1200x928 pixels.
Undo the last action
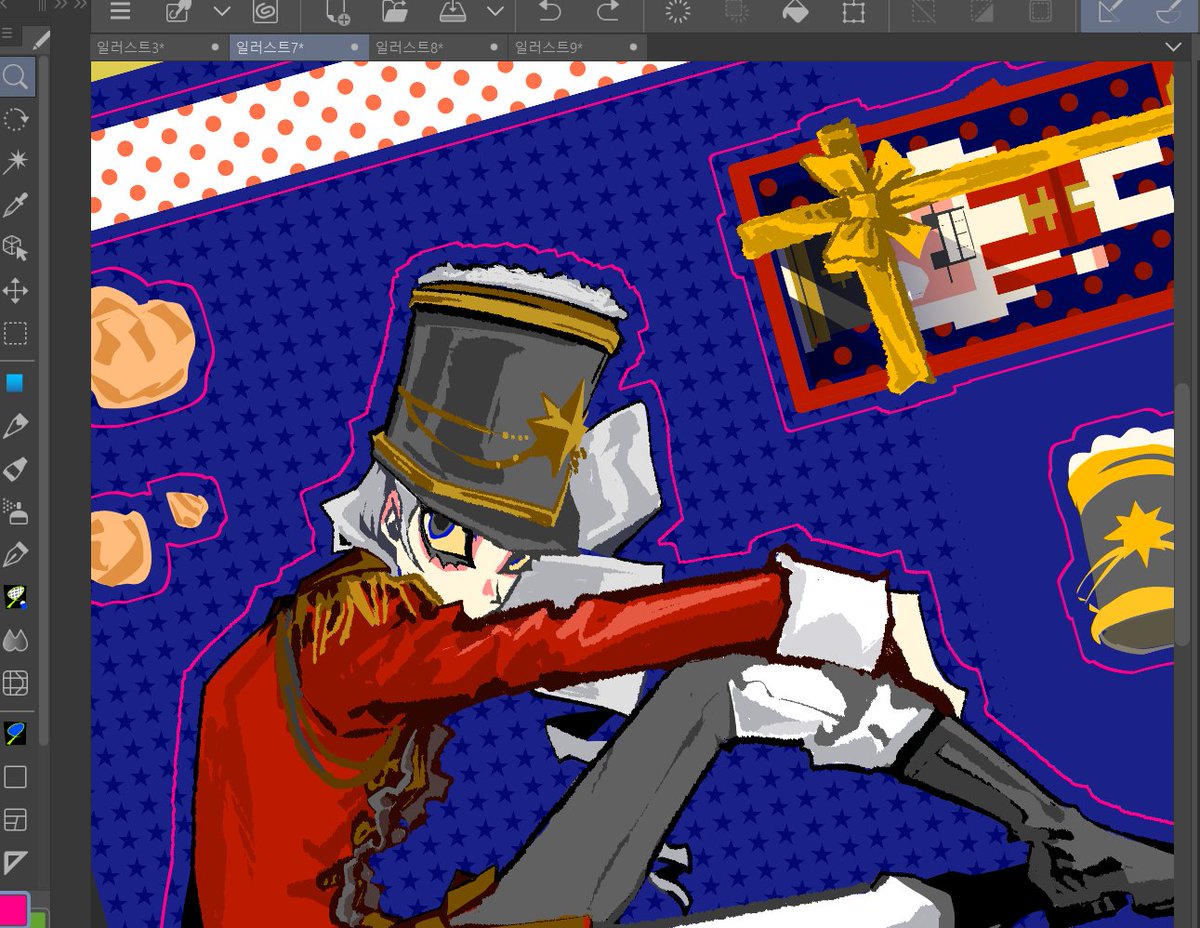(x=549, y=12)
